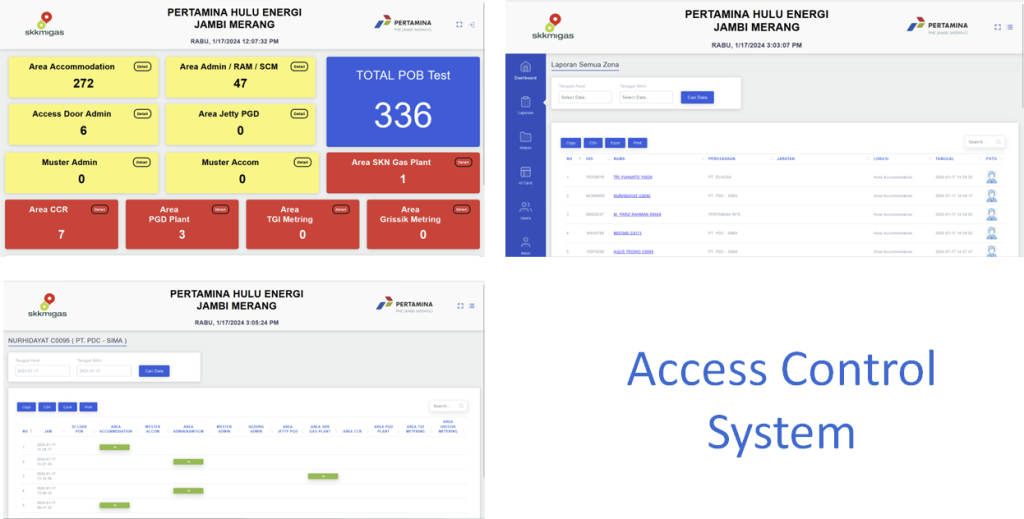Open Akun person icon in sidebar
1024x519 pixels.
click(525, 242)
